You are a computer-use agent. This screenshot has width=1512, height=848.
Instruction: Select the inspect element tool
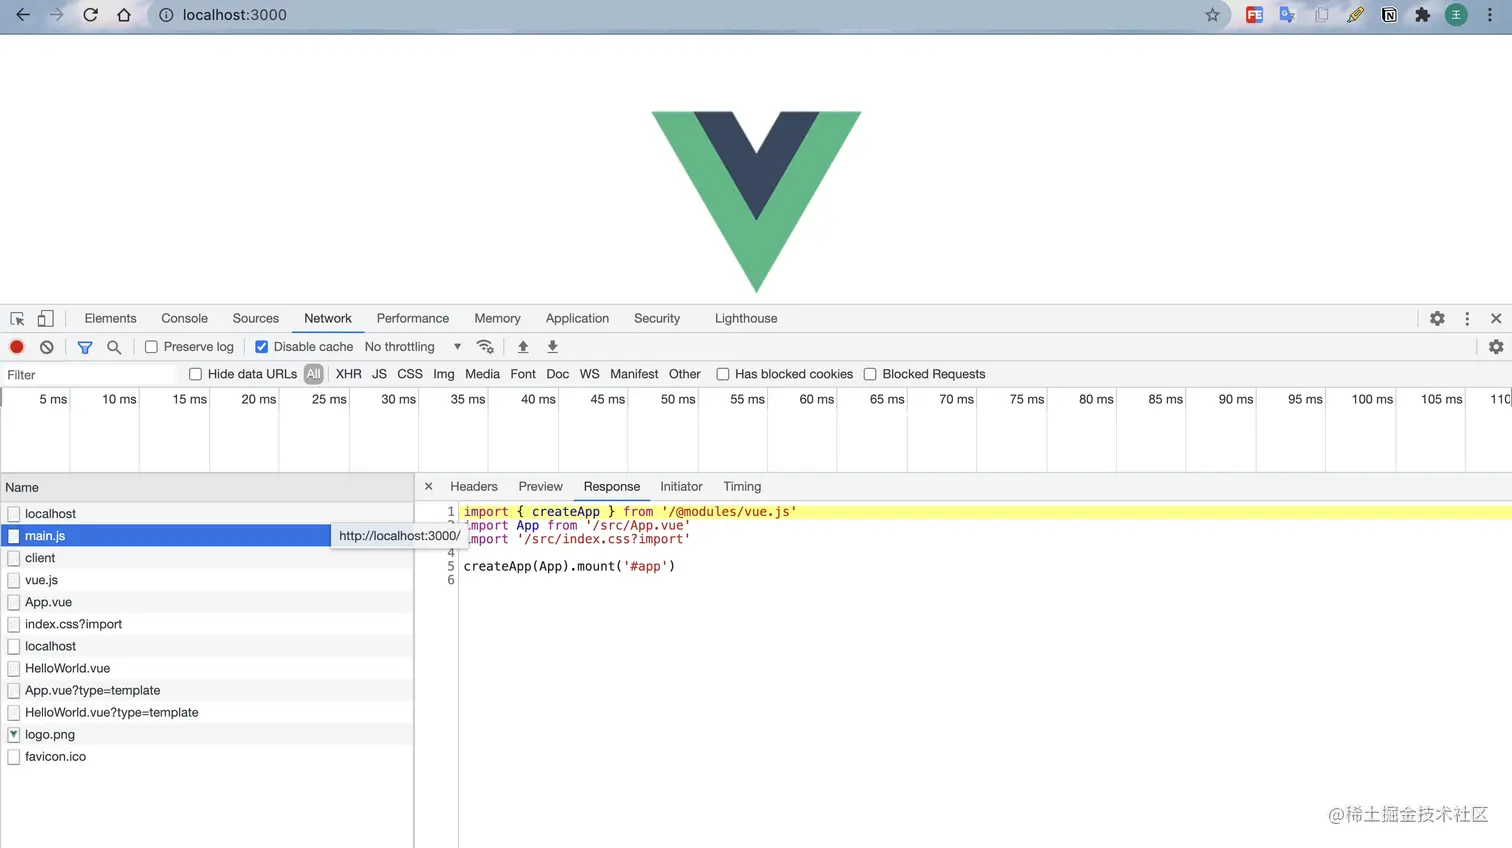(16, 317)
